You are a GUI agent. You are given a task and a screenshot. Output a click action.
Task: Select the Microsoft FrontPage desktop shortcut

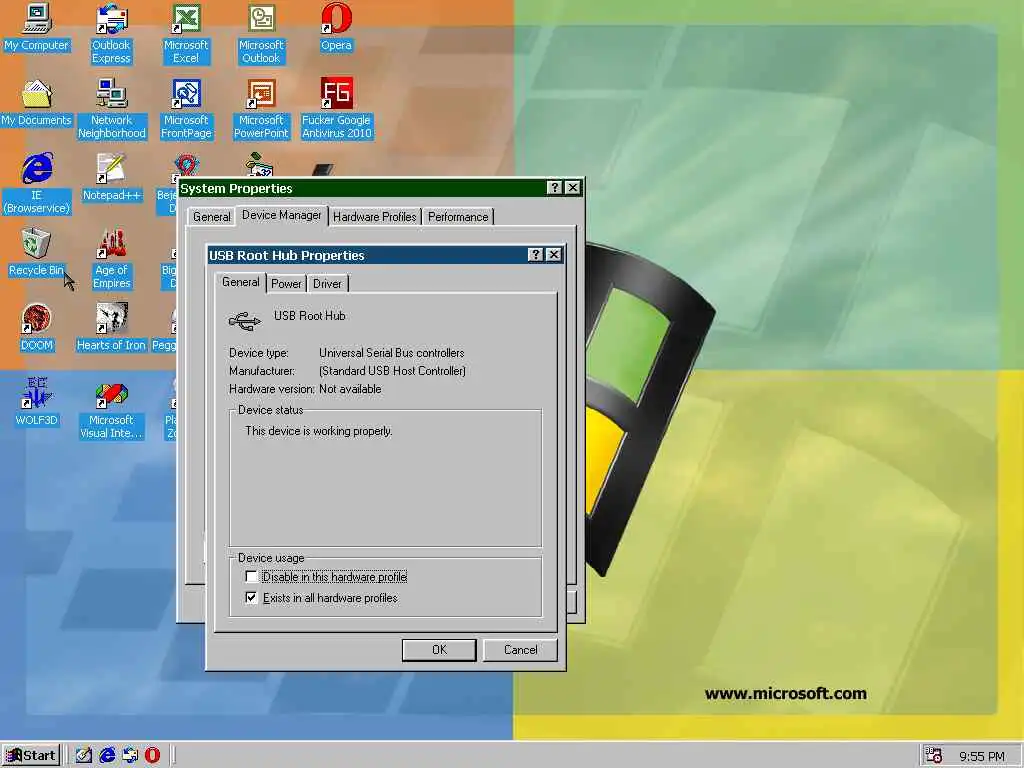(x=186, y=109)
